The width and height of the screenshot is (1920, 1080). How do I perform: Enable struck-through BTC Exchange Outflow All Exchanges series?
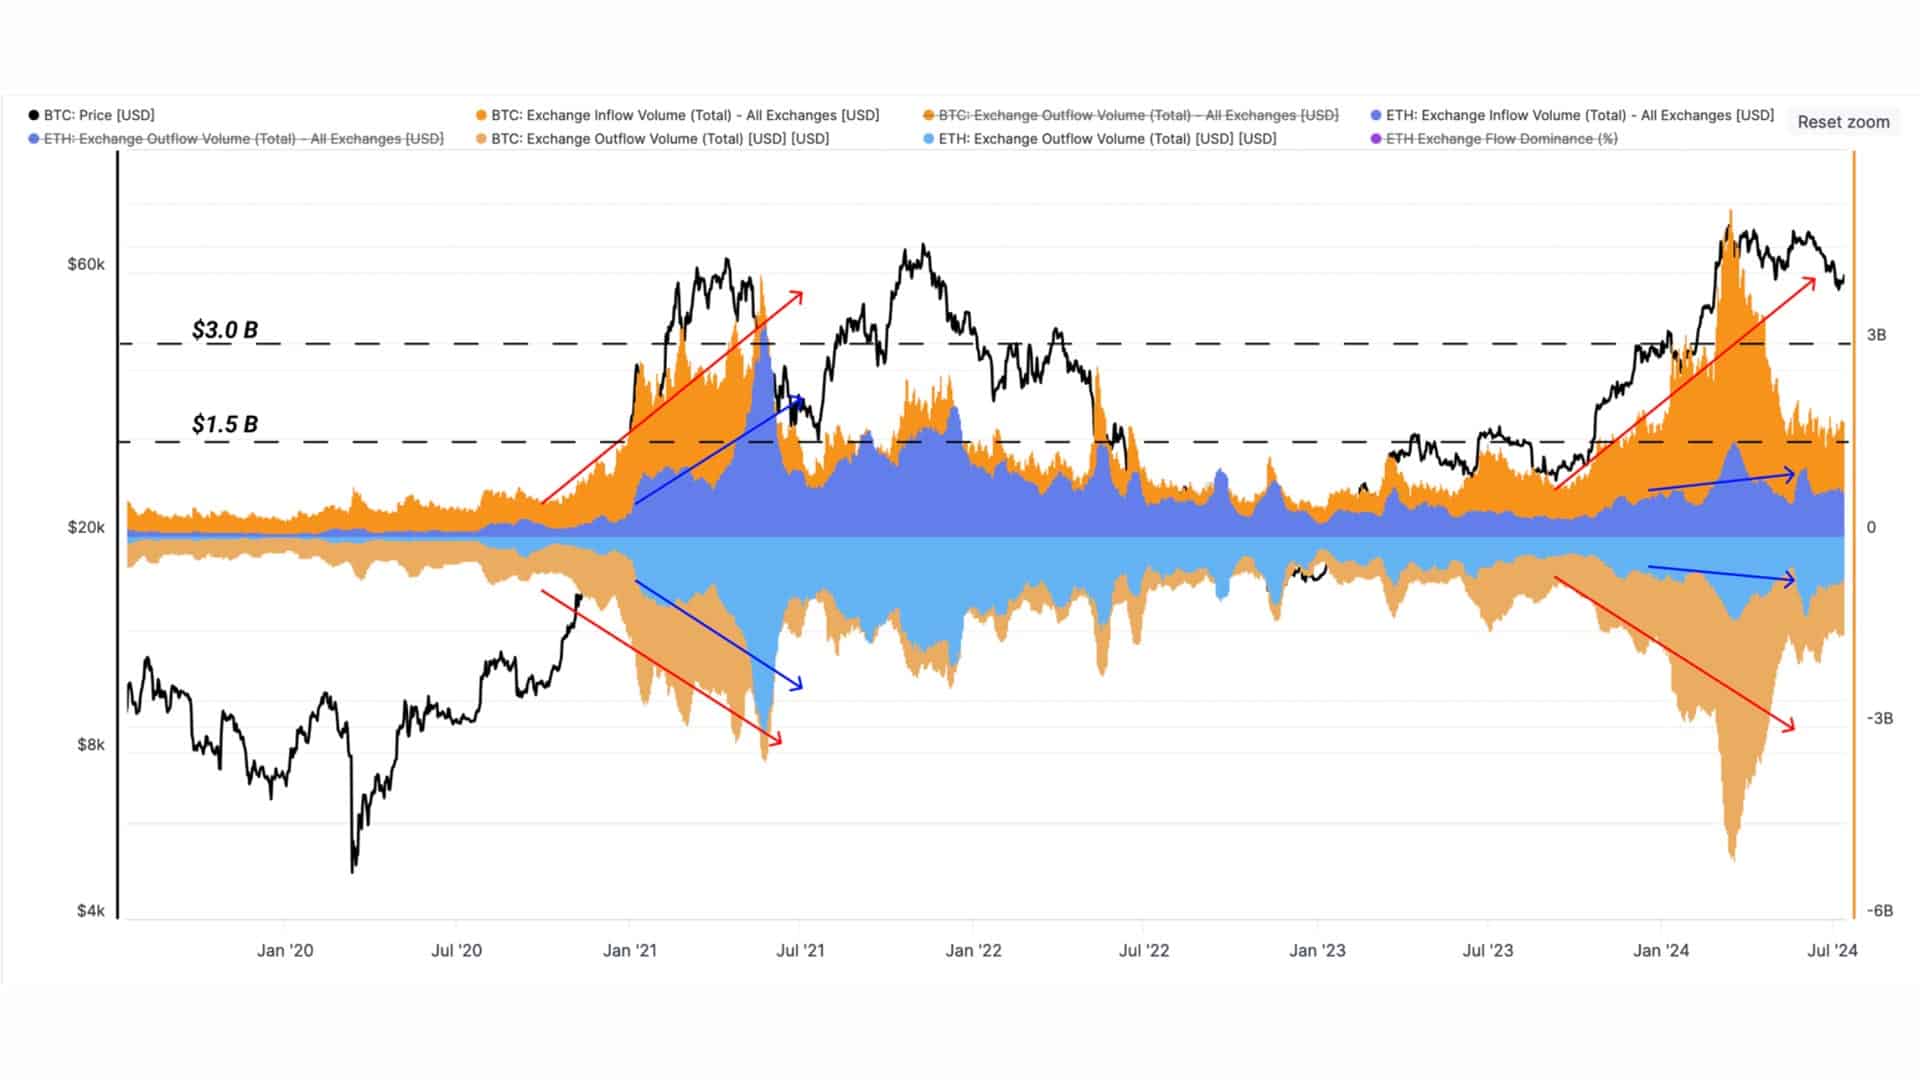pyautogui.click(x=1131, y=115)
